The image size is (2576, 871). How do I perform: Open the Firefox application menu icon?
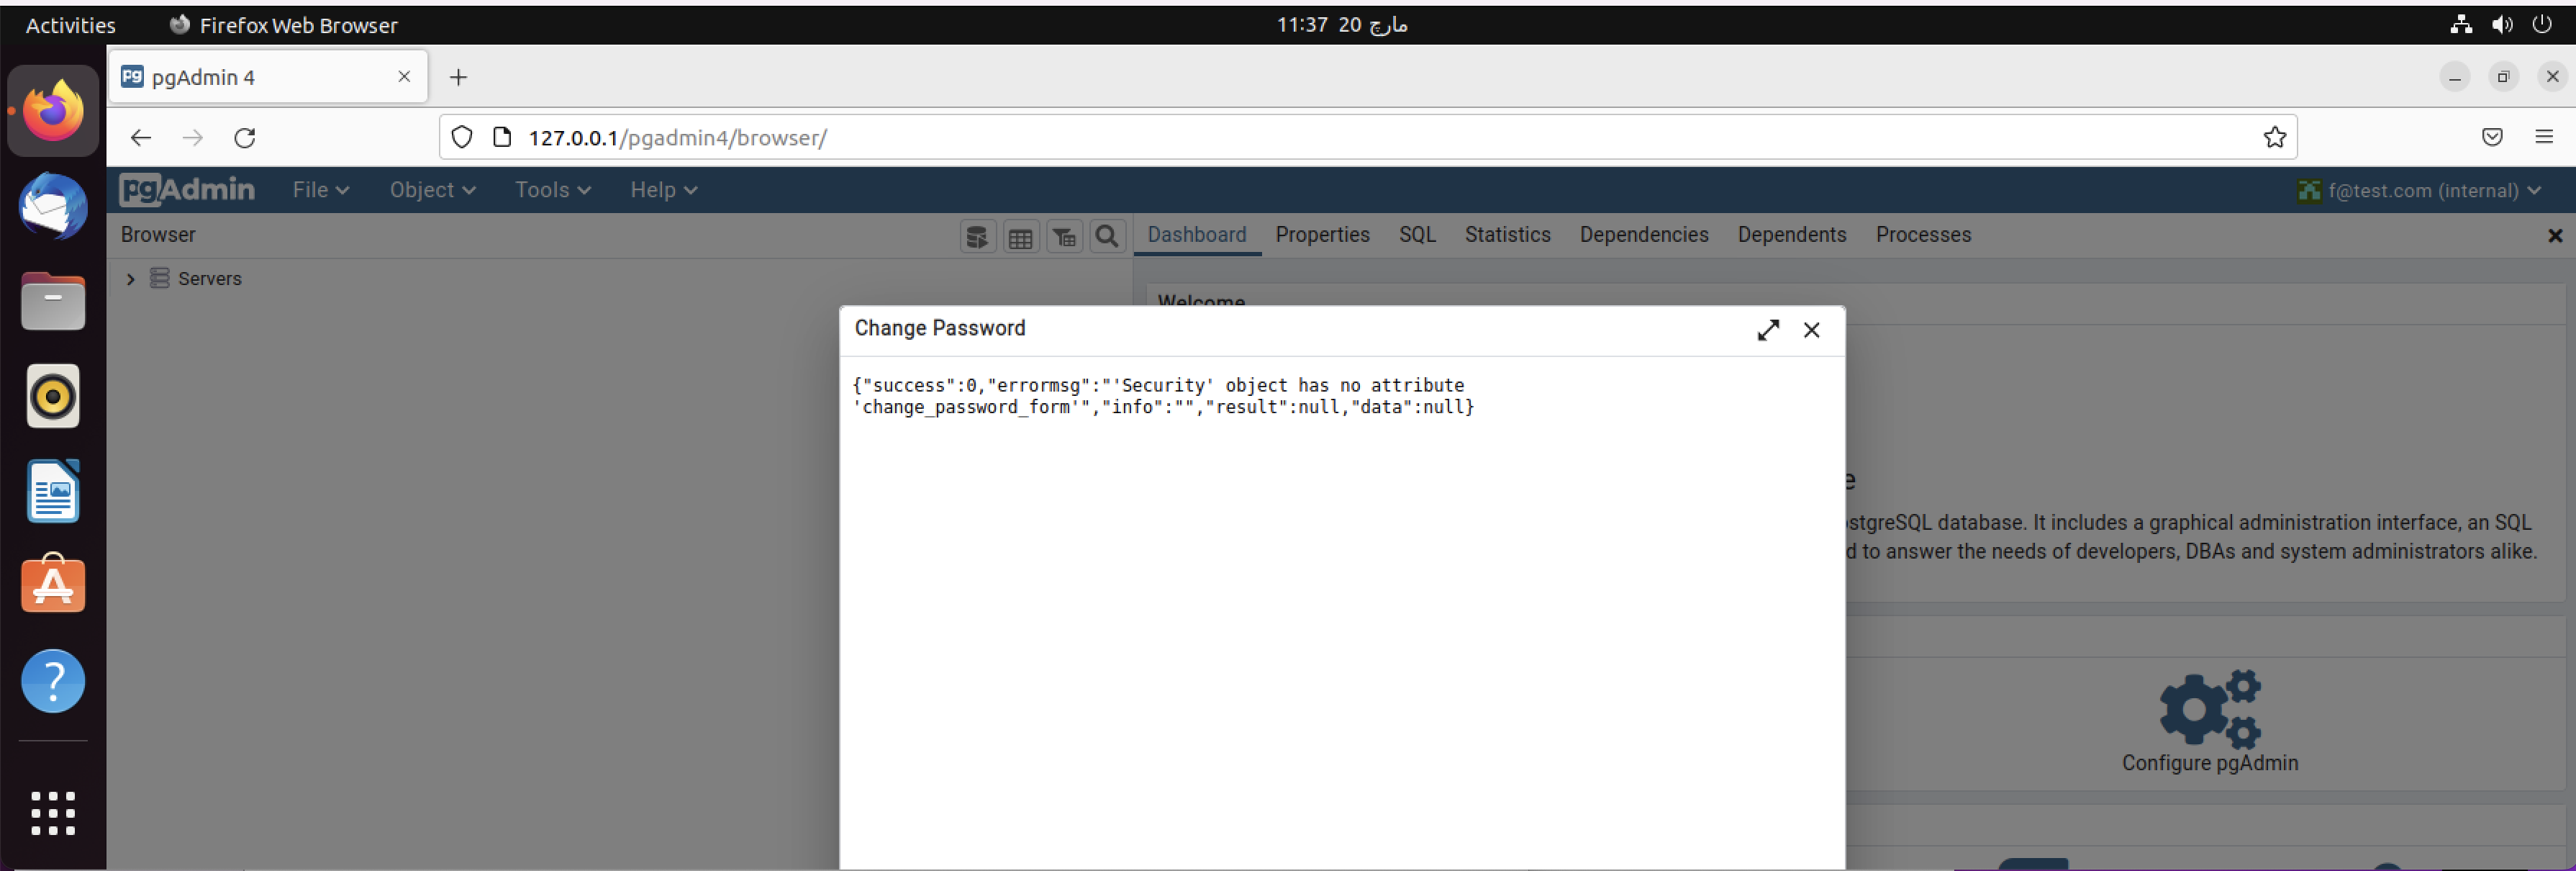pyautogui.click(x=2544, y=137)
